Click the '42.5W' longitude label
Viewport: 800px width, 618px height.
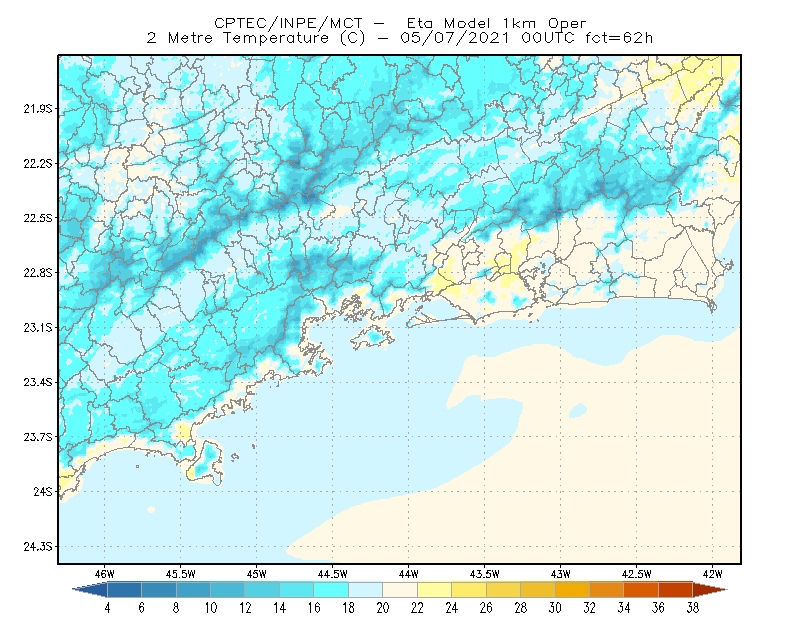point(637,574)
